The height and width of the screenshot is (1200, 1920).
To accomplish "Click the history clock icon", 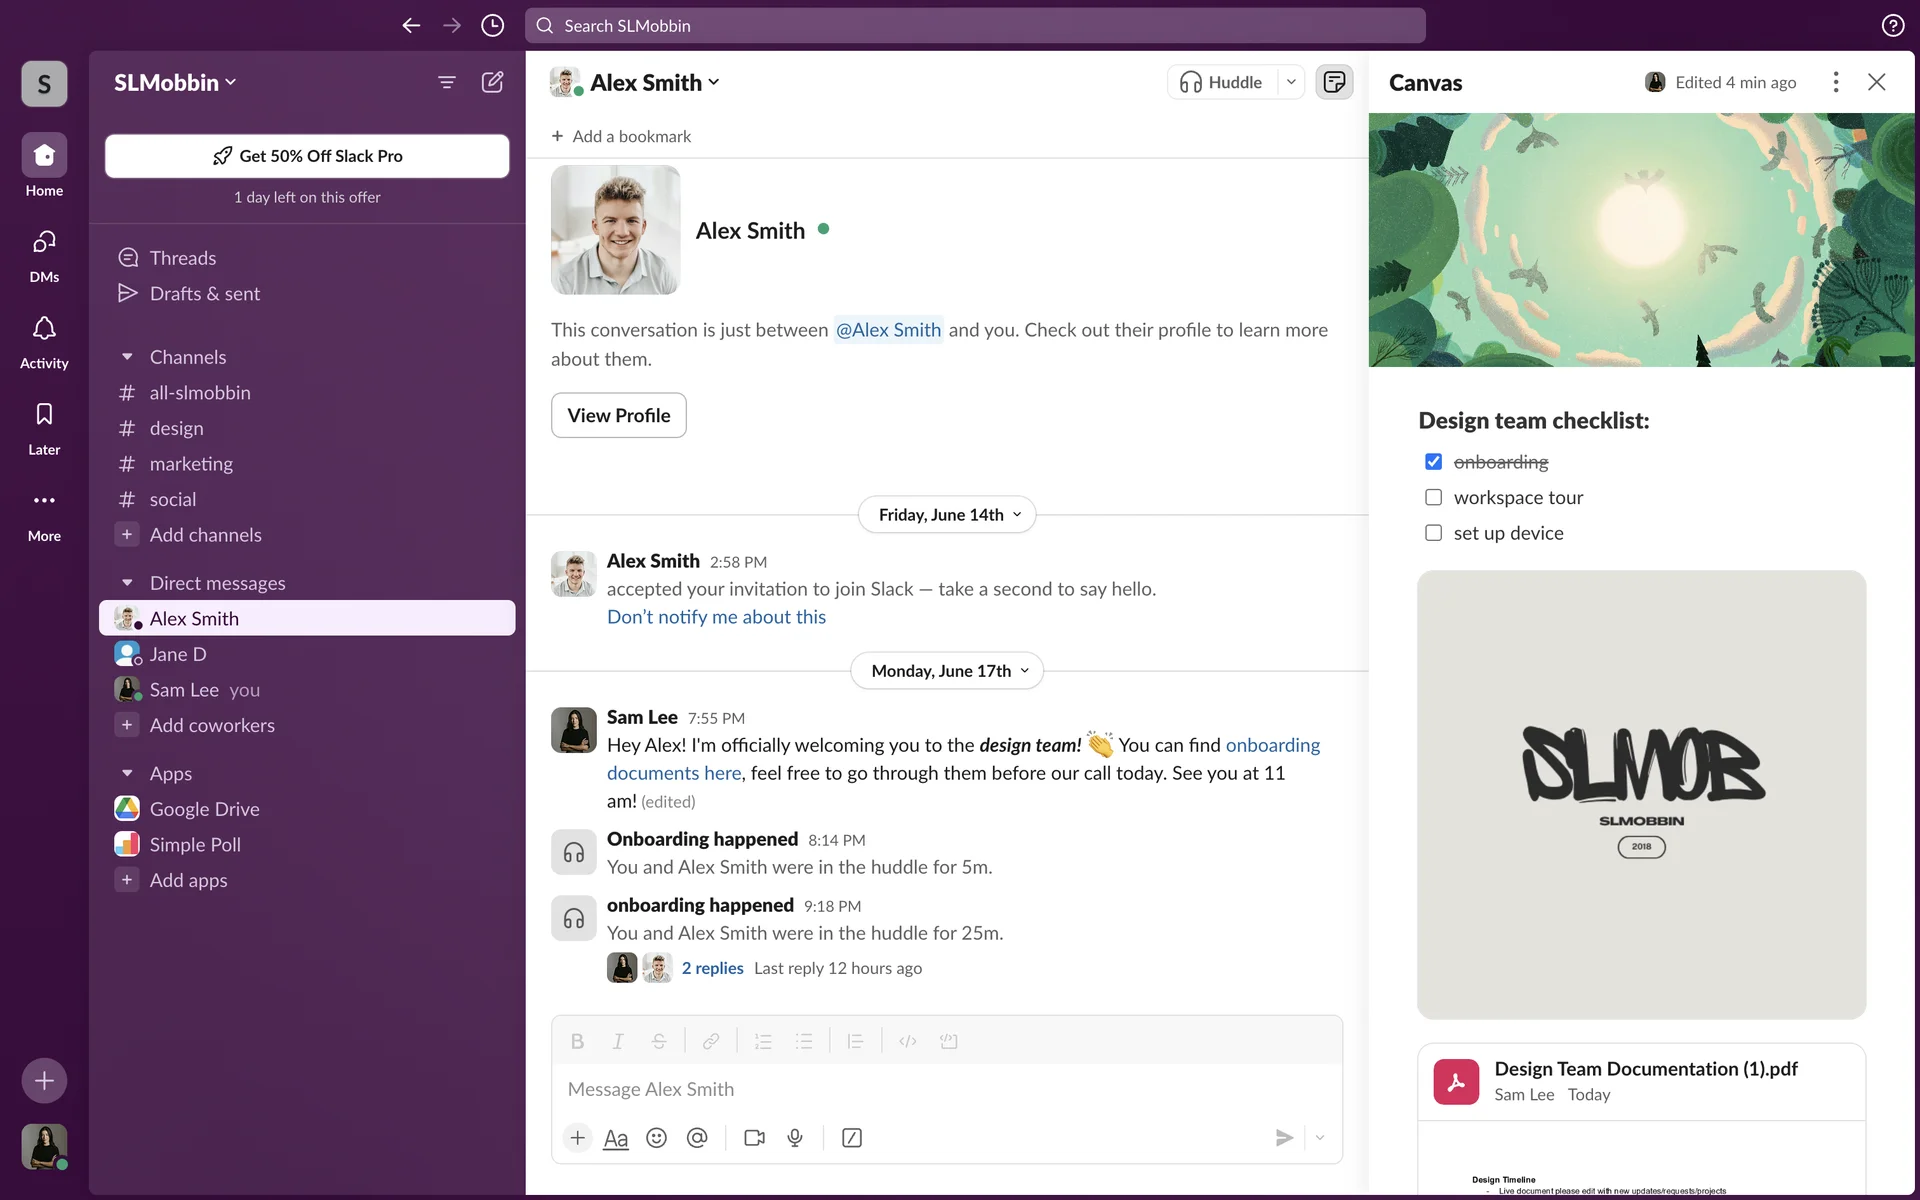I will tap(492, 26).
